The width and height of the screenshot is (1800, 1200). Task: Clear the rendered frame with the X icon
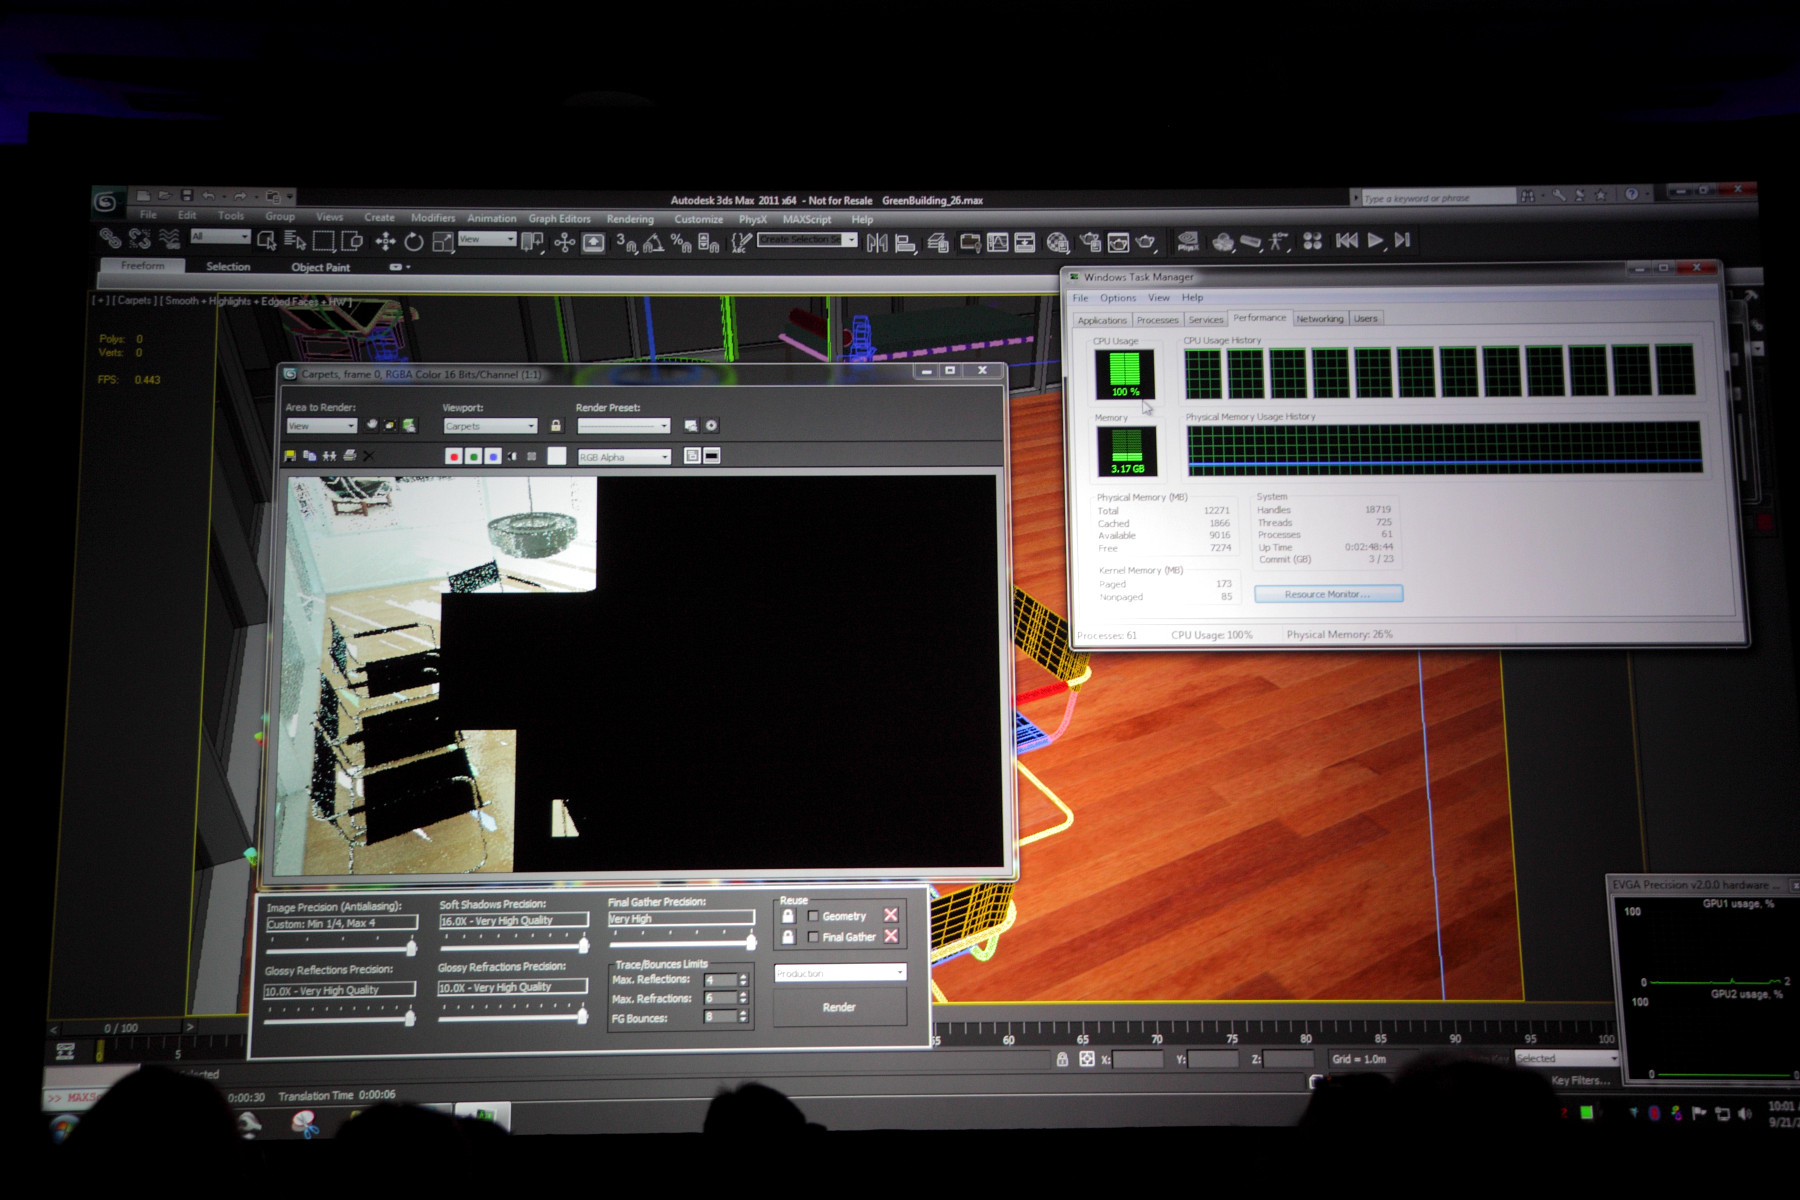click(x=368, y=456)
